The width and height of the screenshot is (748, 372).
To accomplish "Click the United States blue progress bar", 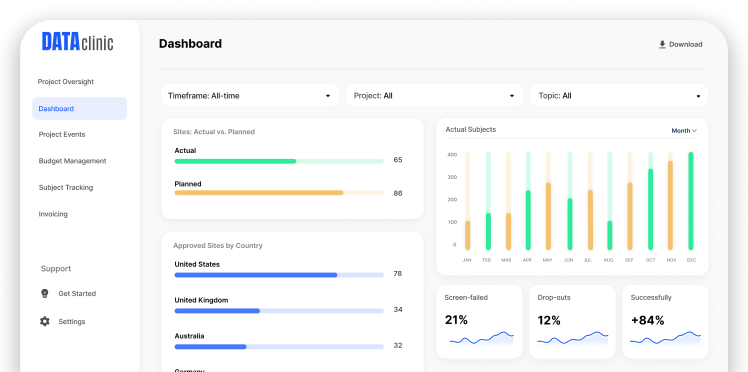I will click(x=279, y=275).
